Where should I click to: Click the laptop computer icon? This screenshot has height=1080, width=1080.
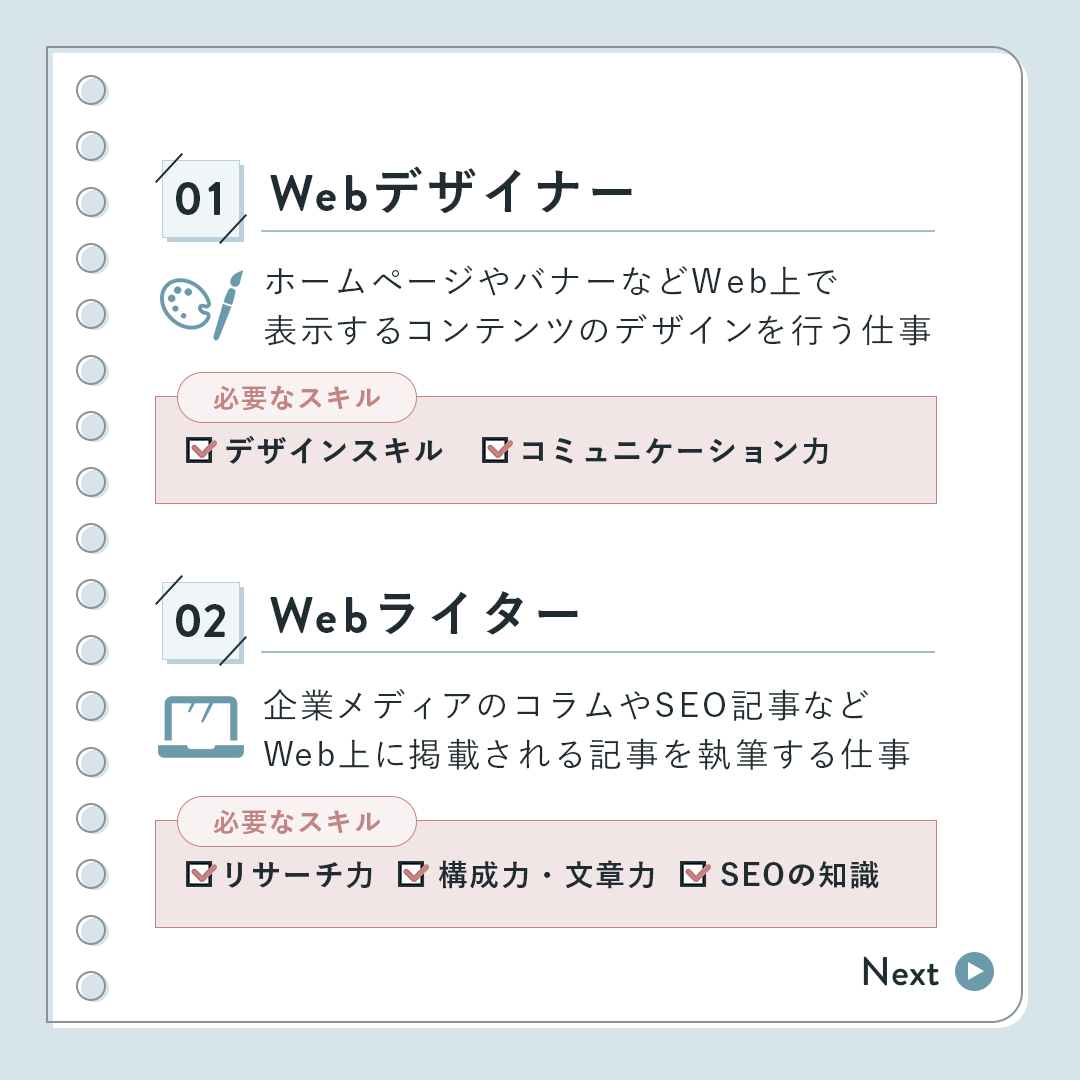[x=201, y=727]
